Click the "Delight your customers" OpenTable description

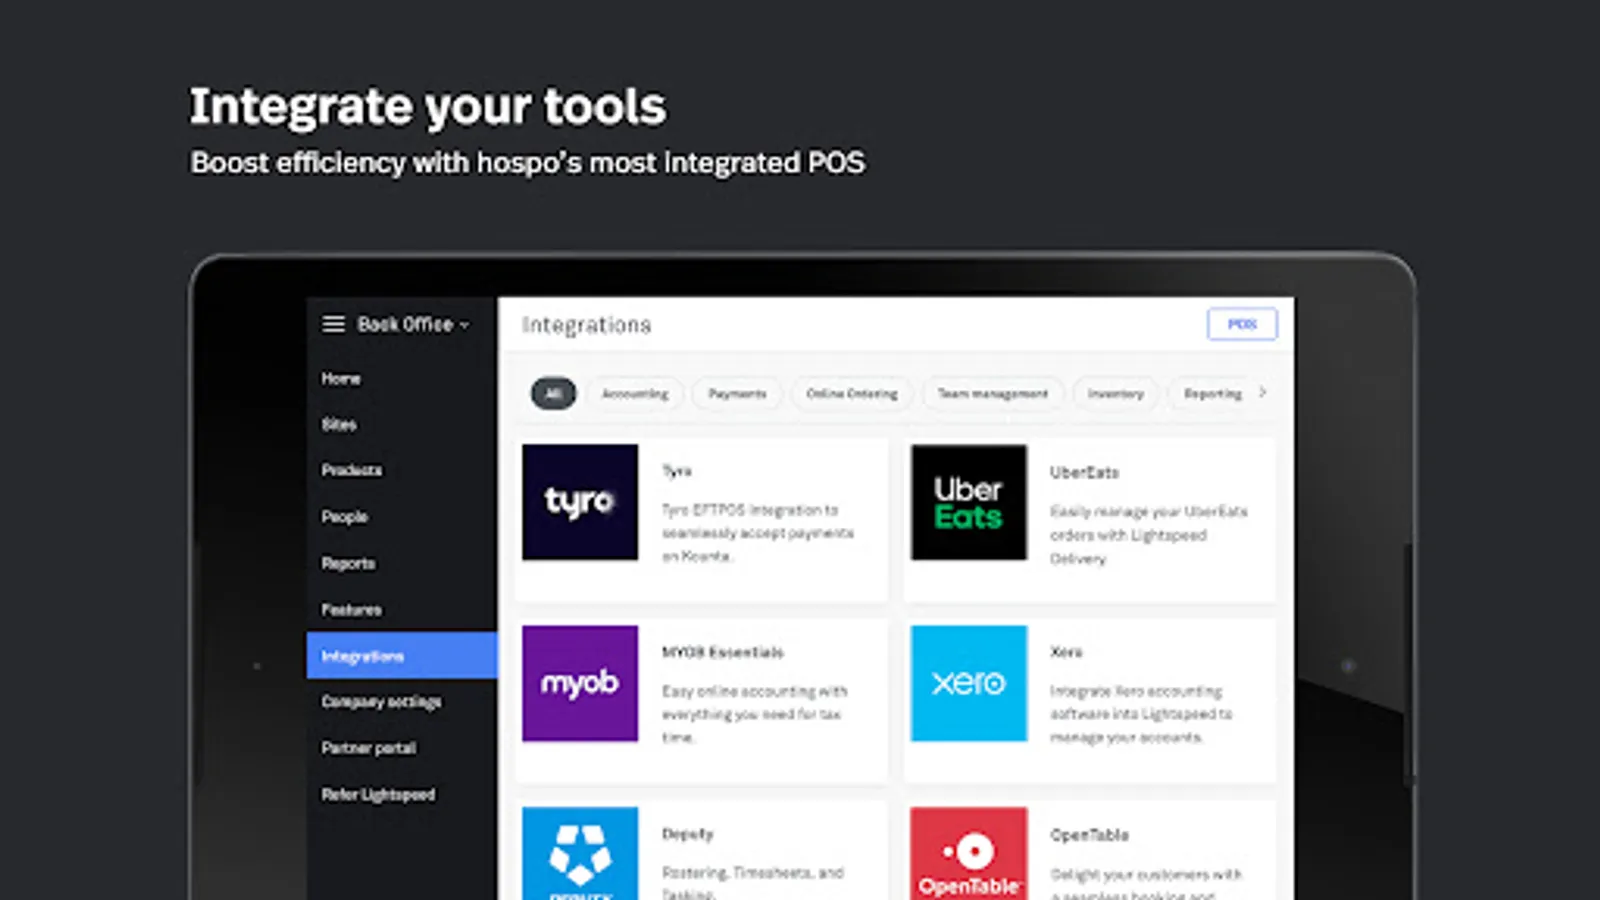pyautogui.click(x=1146, y=884)
